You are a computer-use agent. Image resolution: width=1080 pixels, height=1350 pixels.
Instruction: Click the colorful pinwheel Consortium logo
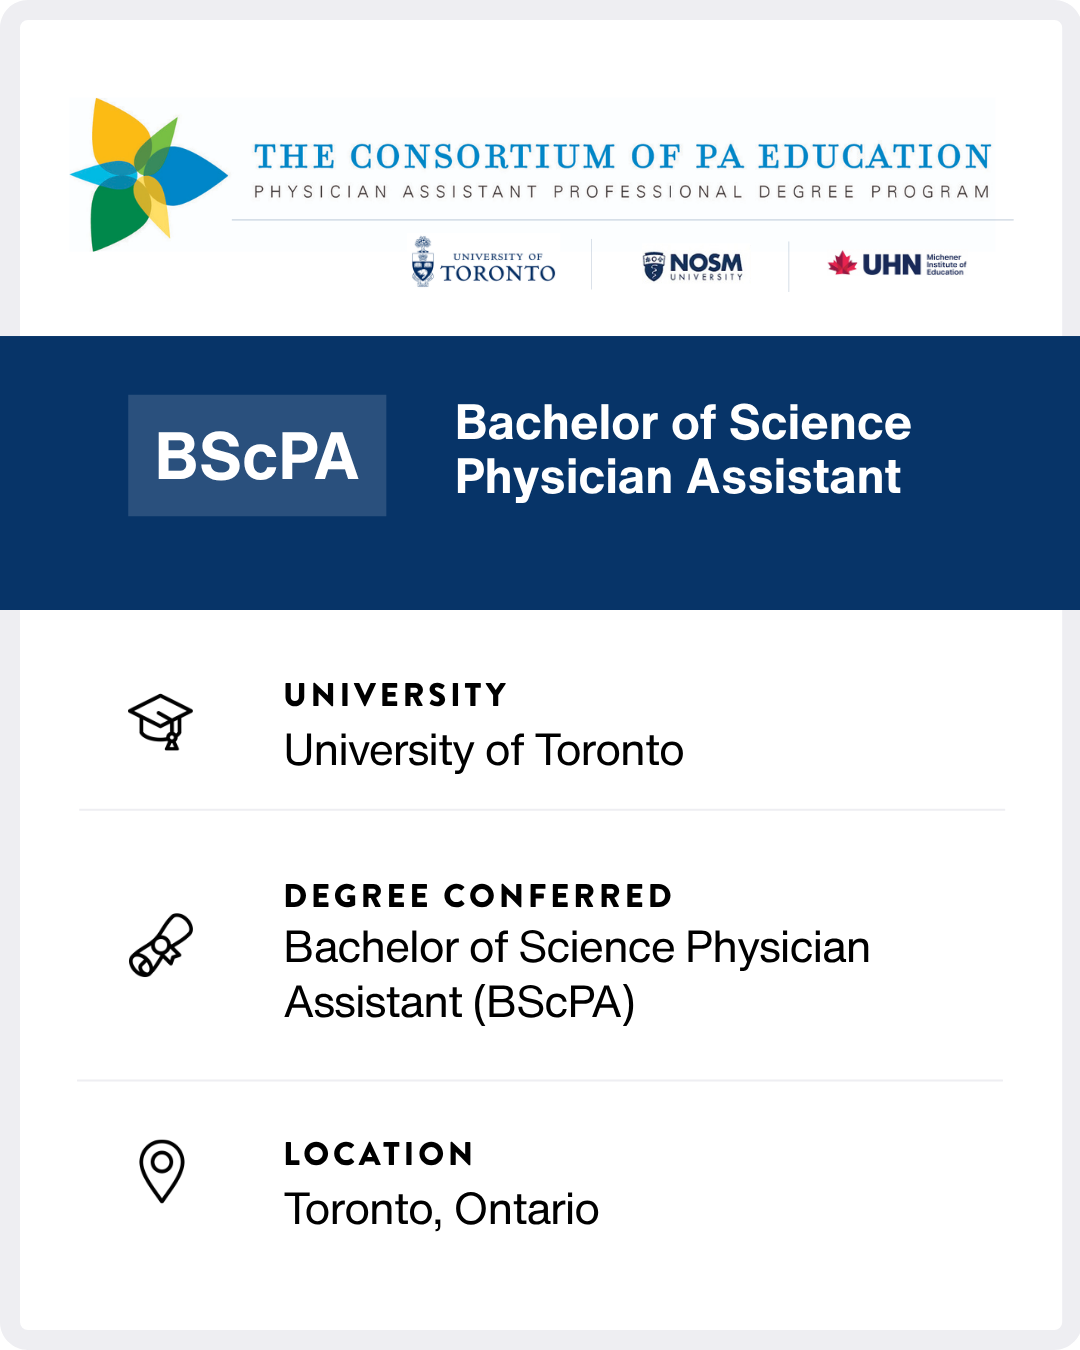(x=148, y=175)
